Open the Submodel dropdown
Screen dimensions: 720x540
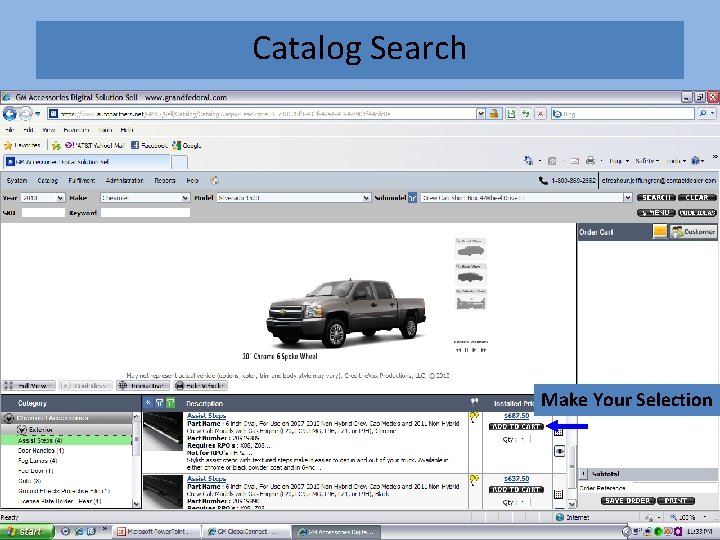527,197
